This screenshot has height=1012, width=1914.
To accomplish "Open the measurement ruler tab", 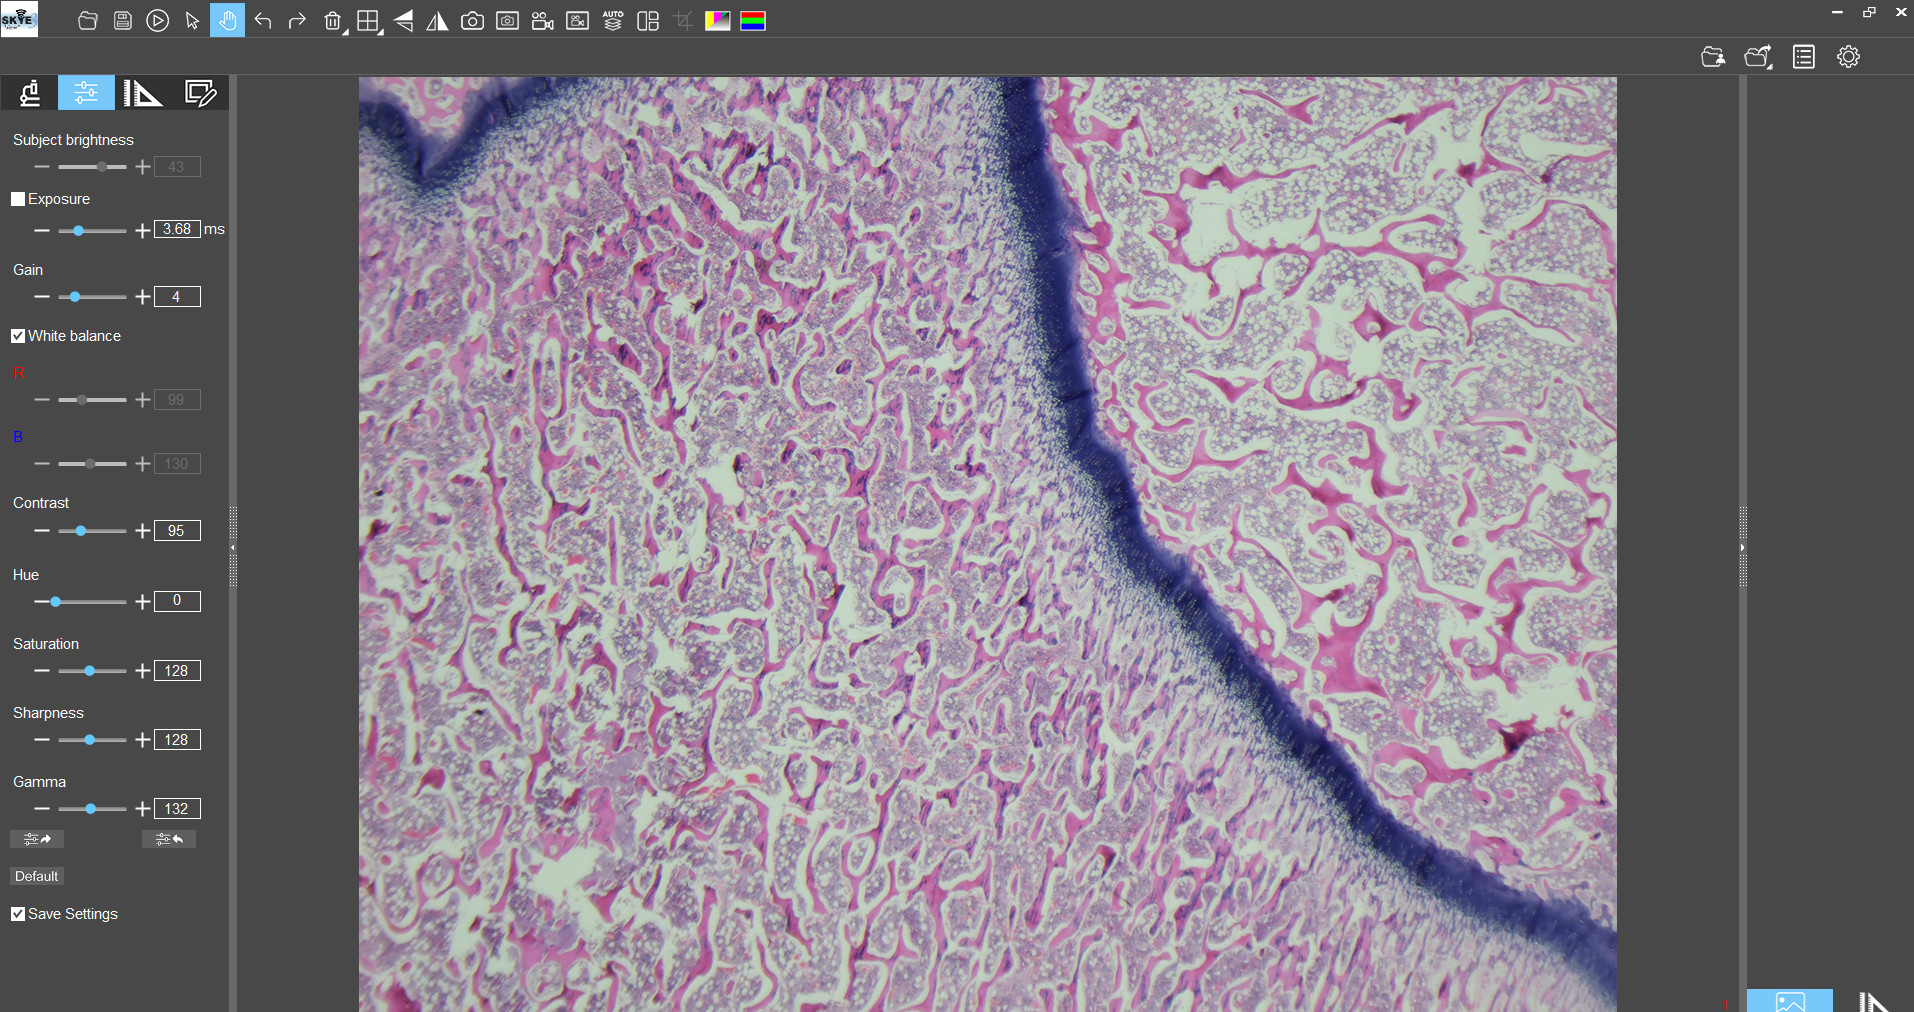I will (142, 93).
